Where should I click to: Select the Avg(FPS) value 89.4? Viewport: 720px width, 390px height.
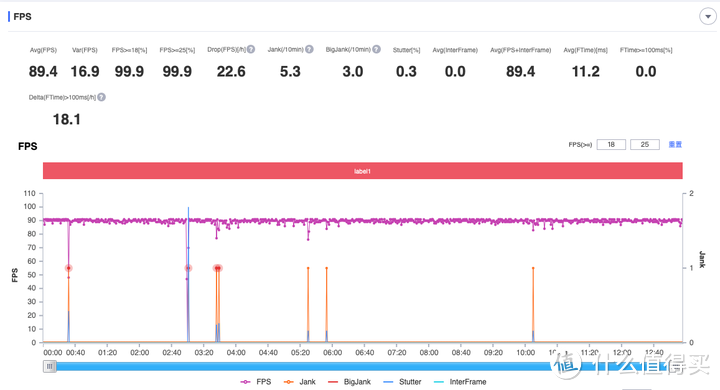pos(43,72)
